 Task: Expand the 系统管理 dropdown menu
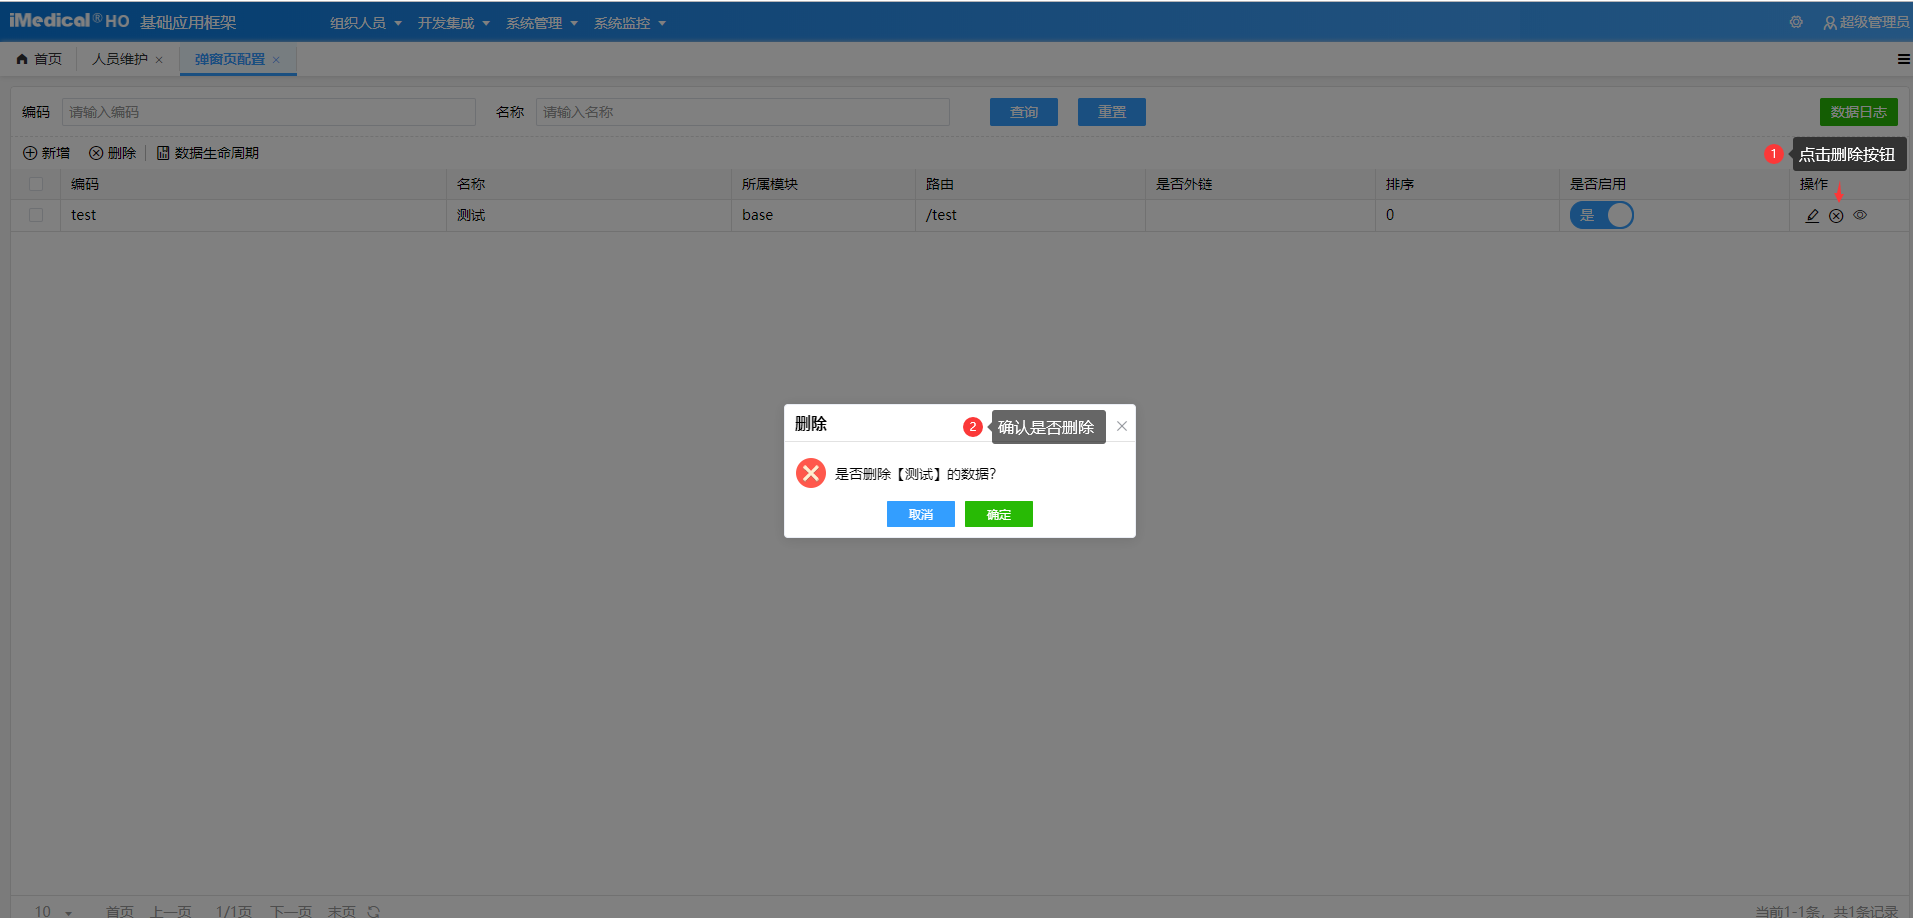click(541, 23)
